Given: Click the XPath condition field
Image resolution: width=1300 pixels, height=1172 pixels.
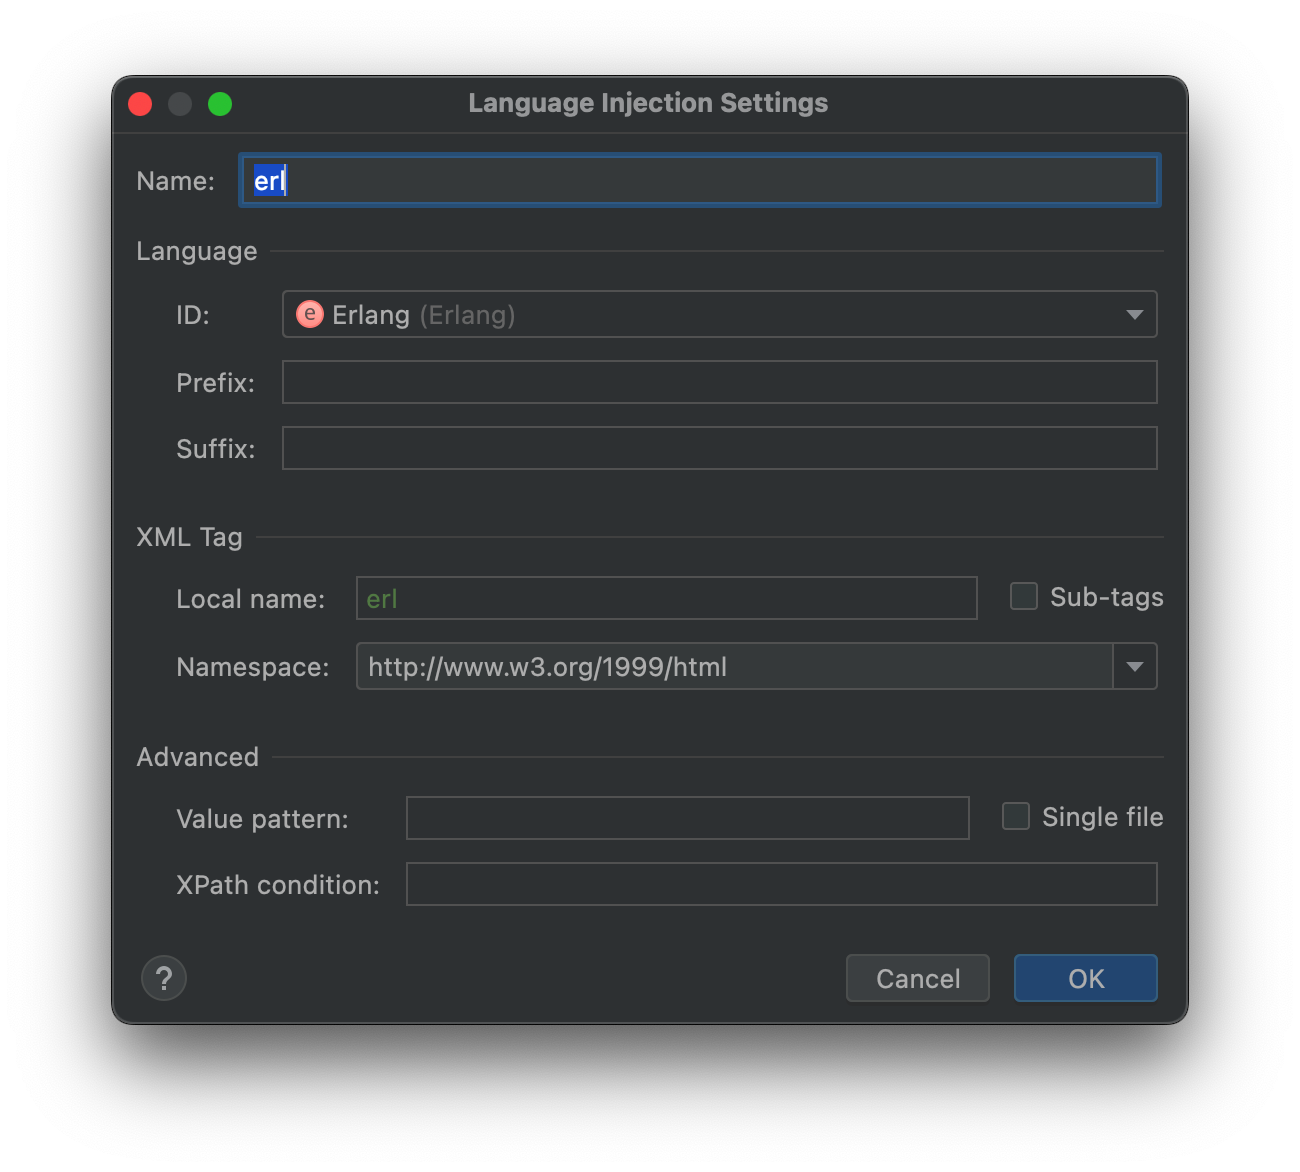Looking at the screenshot, I should (781, 884).
